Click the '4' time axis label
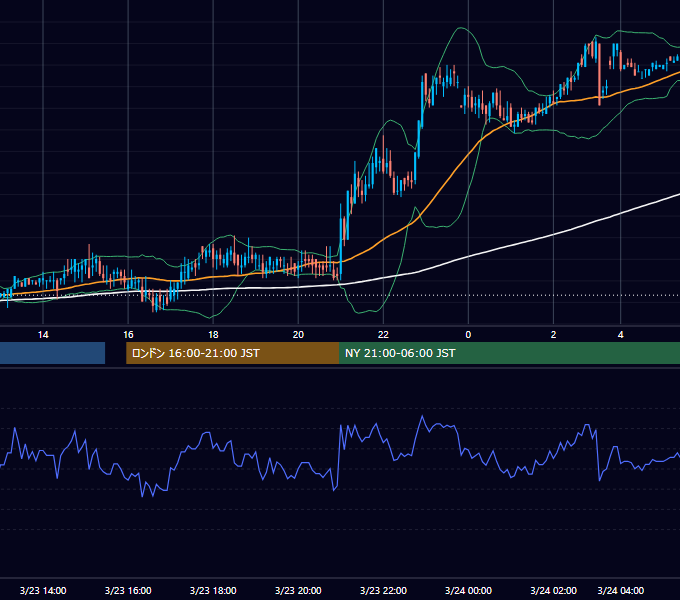Viewport: 680px width, 600px height. click(621, 335)
